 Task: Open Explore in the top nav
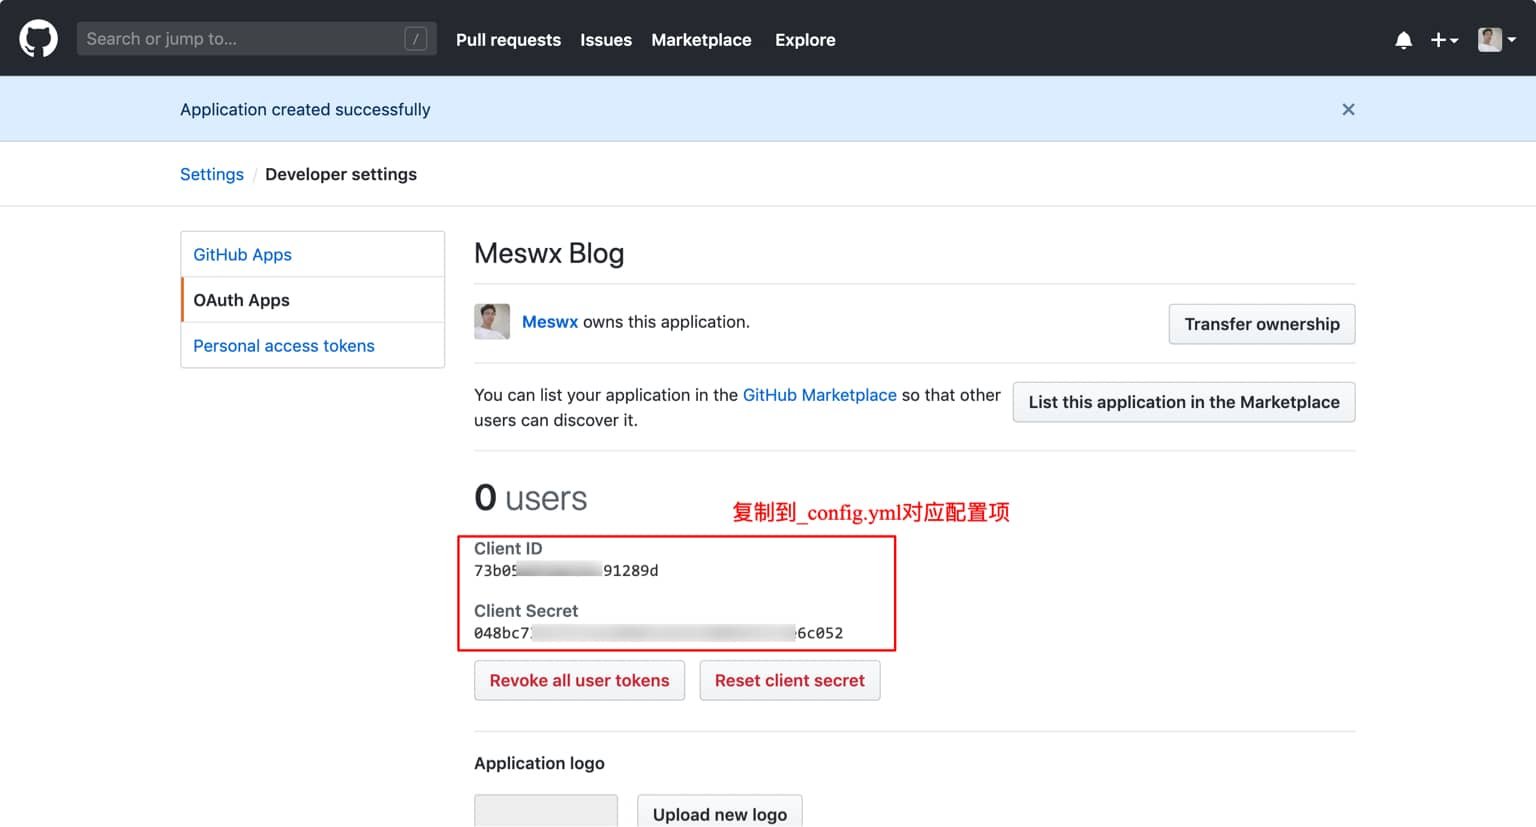coord(805,40)
